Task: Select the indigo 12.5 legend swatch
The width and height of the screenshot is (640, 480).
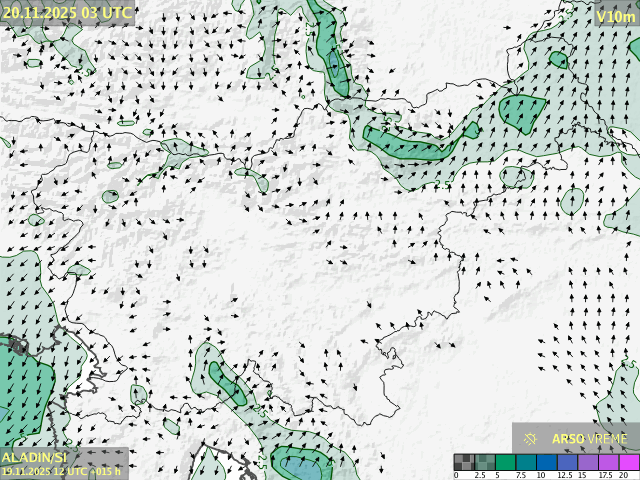Action: [x=567, y=462]
